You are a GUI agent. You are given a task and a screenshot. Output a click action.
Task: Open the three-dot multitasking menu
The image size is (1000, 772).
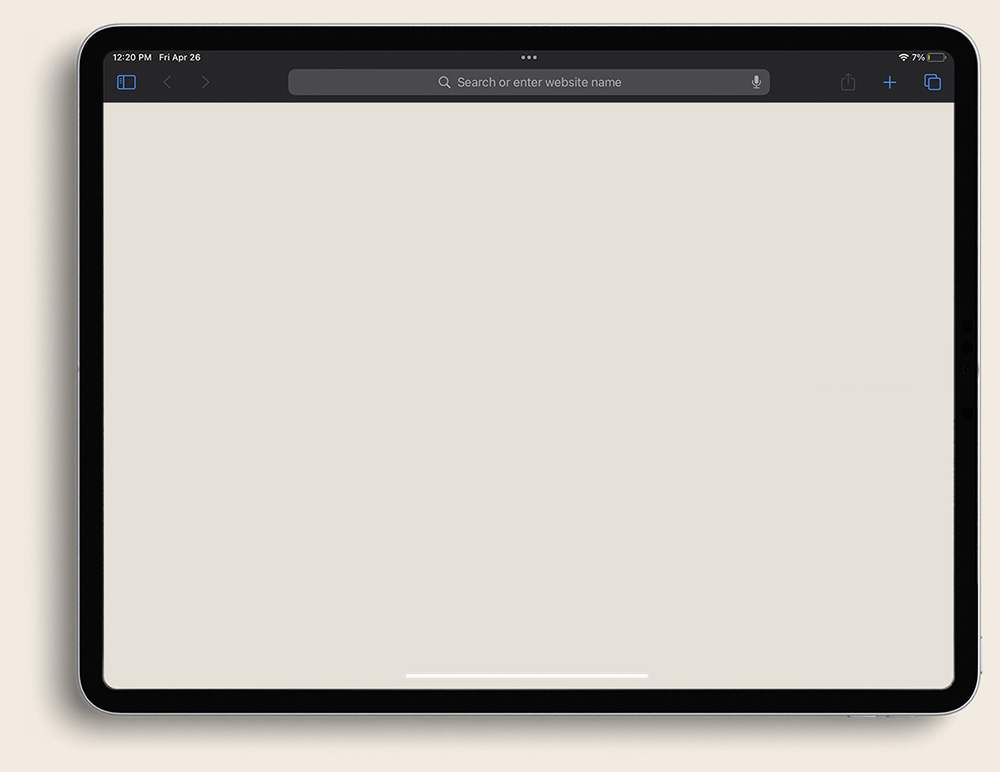coord(529,58)
